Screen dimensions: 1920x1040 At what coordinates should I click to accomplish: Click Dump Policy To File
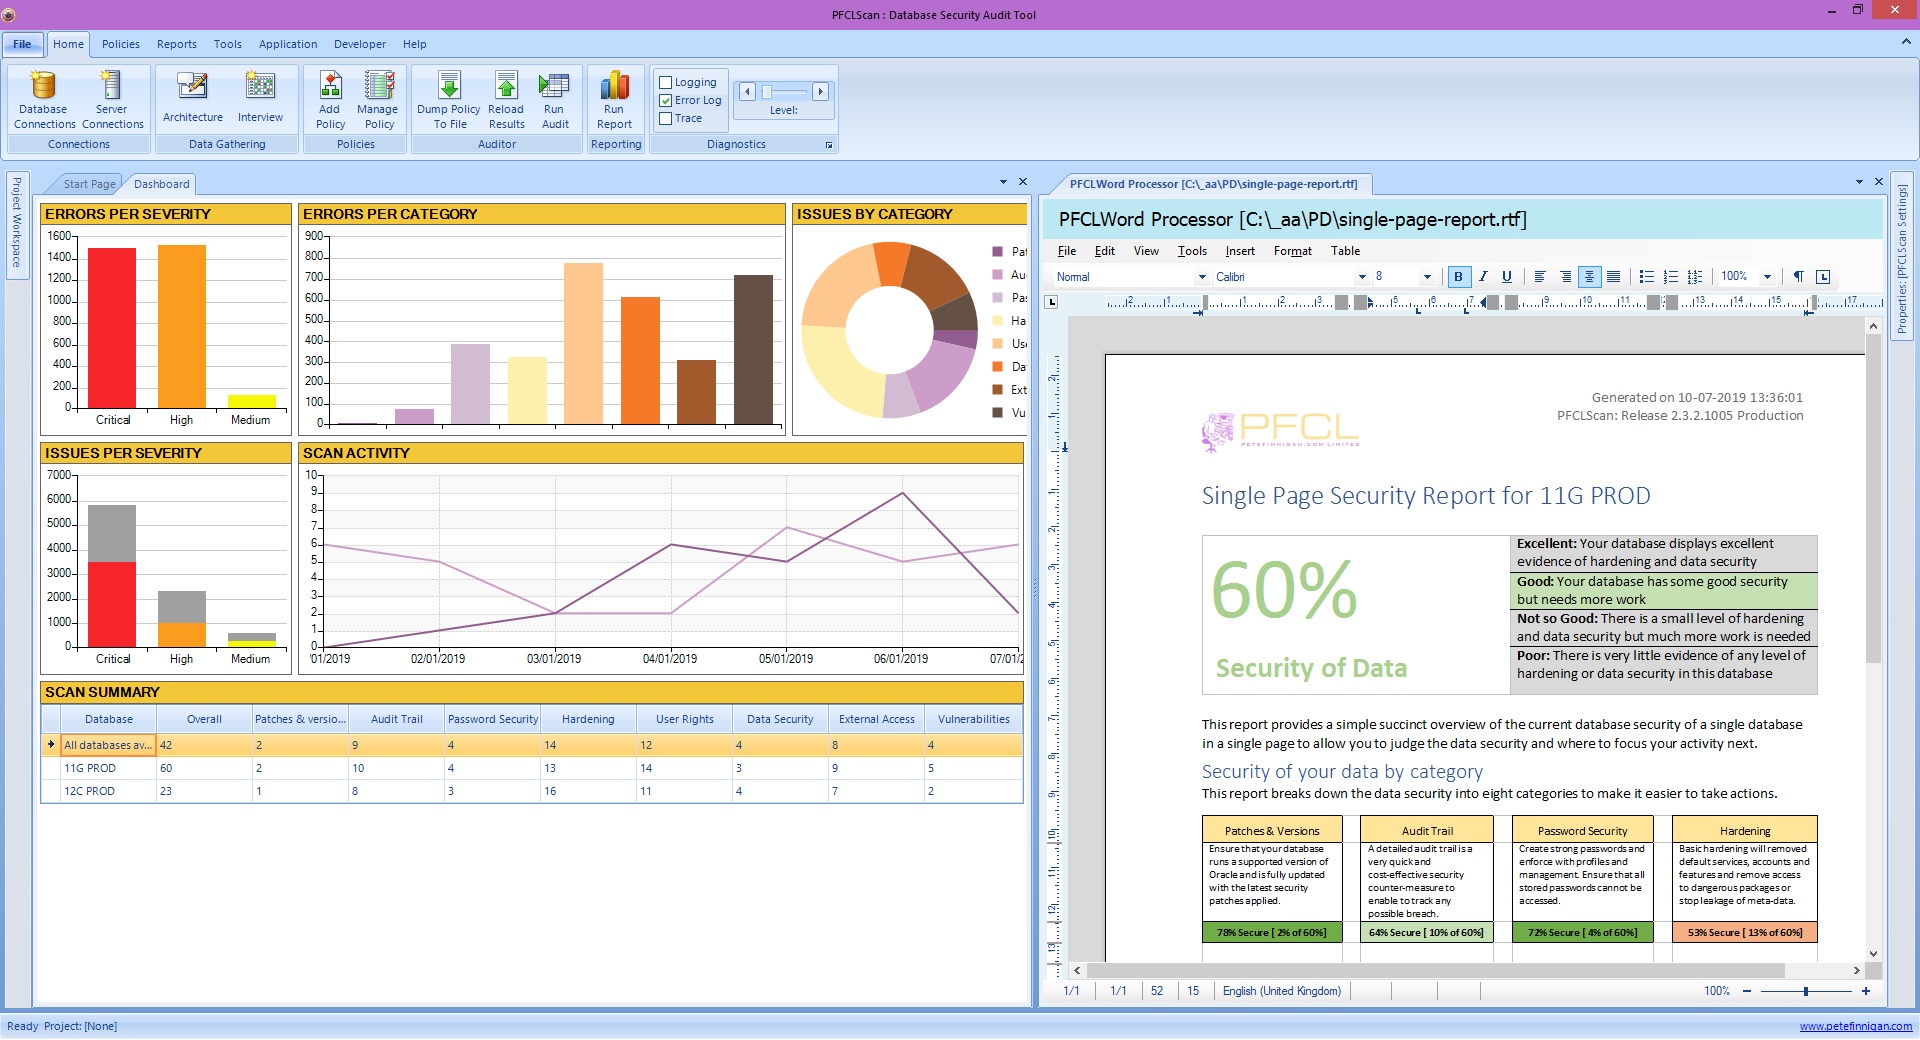coord(449,100)
